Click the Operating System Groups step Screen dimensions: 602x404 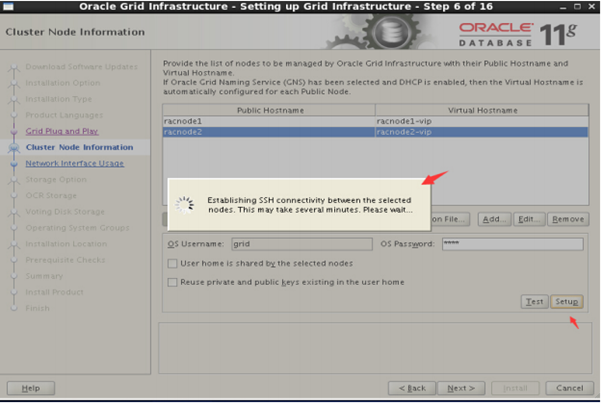78,228
